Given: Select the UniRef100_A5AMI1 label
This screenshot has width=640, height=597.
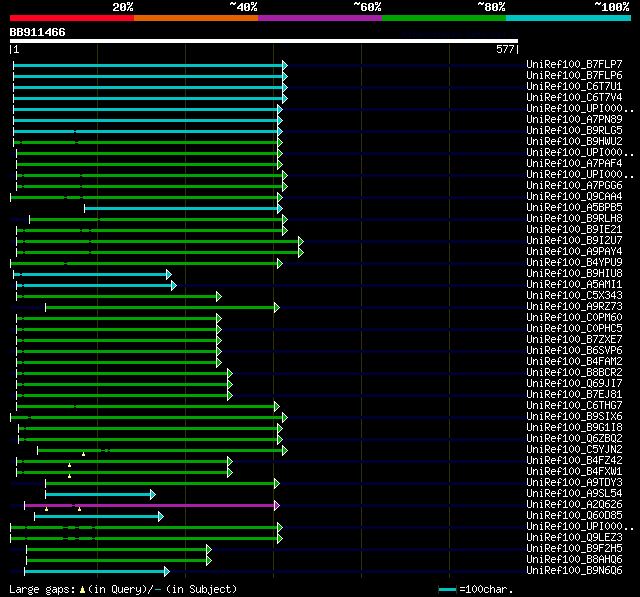Looking at the screenshot, I should coord(574,285).
